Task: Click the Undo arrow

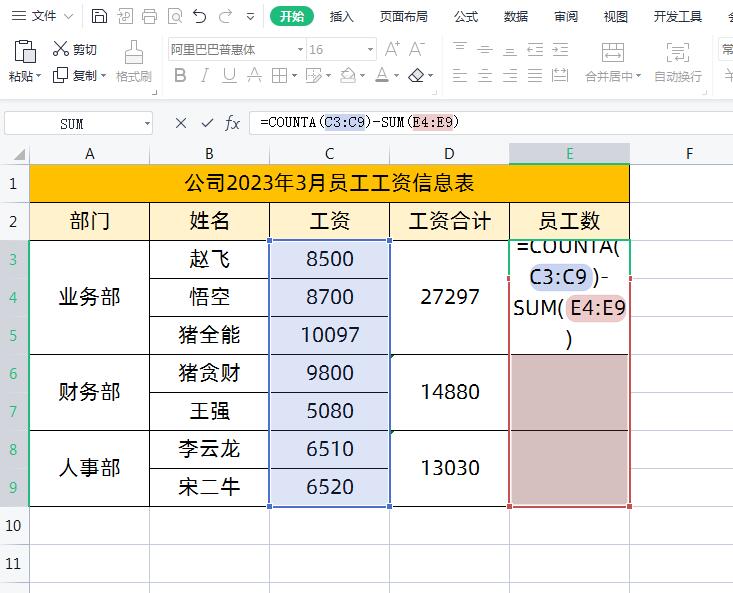Action: tap(200, 16)
